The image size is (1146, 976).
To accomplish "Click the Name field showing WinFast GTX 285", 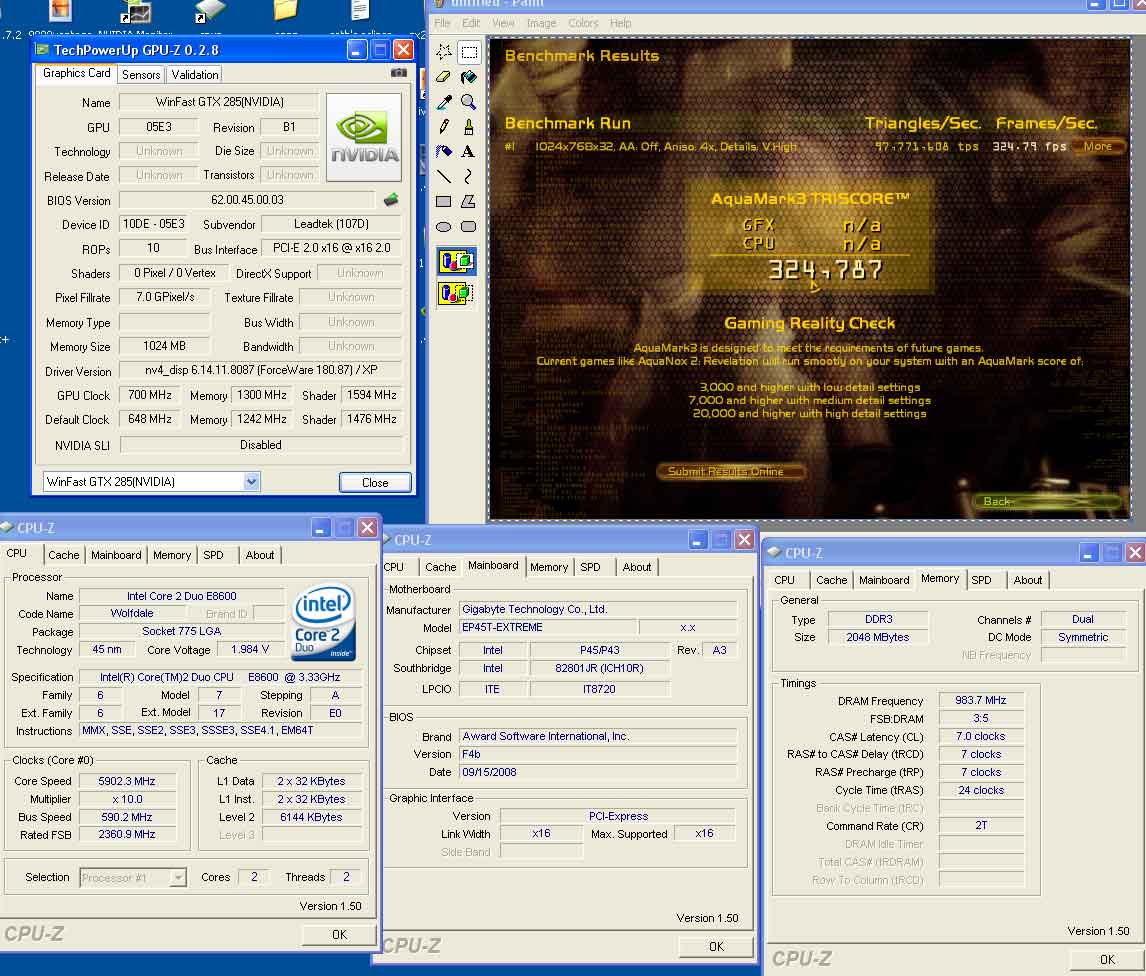I will click(219, 102).
